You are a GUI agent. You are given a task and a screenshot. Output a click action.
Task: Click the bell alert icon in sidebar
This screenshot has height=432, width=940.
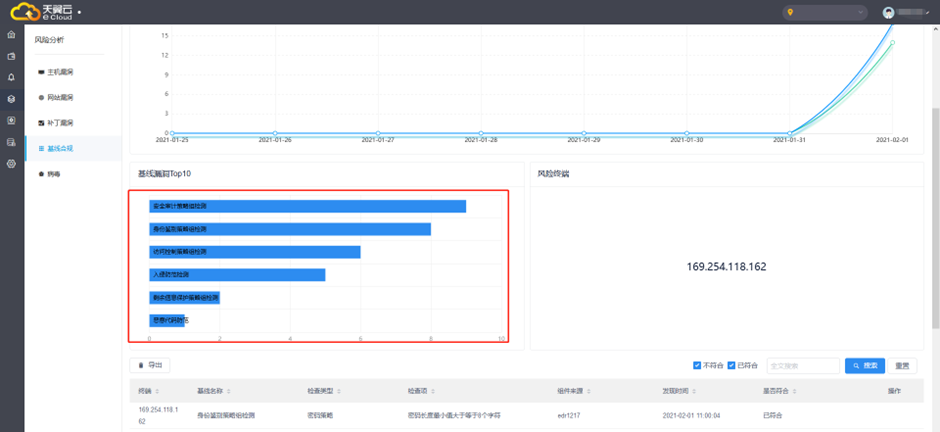pyautogui.click(x=11, y=77)
